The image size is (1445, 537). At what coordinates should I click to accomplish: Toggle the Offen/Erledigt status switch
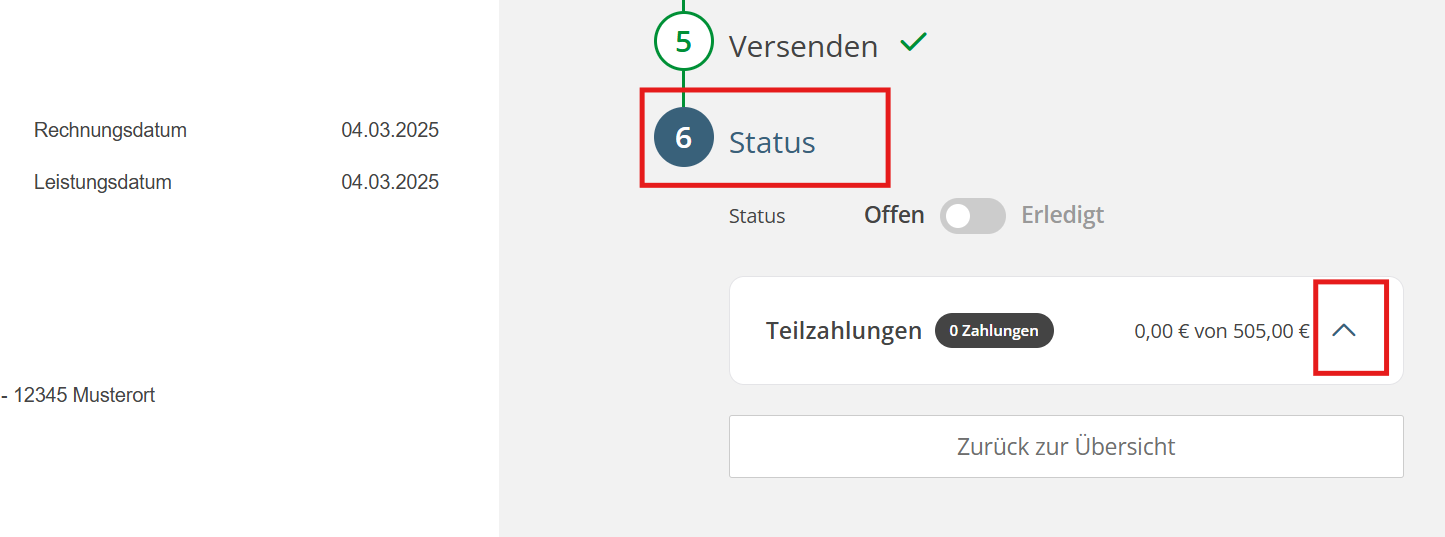pyautogui.click(x=972, y=216)
